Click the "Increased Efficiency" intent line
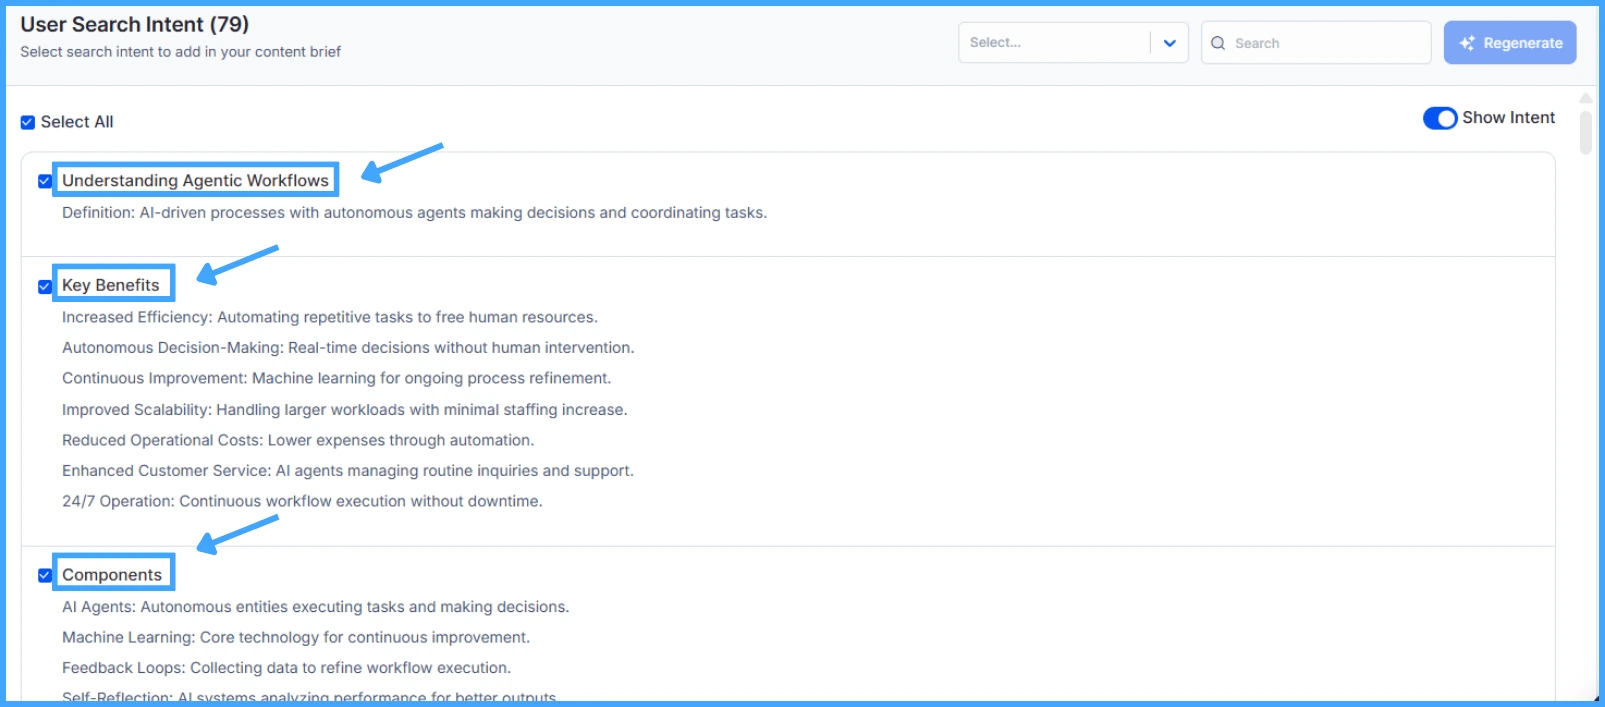This screenshot has height=707, width=1605. [329, 317]
